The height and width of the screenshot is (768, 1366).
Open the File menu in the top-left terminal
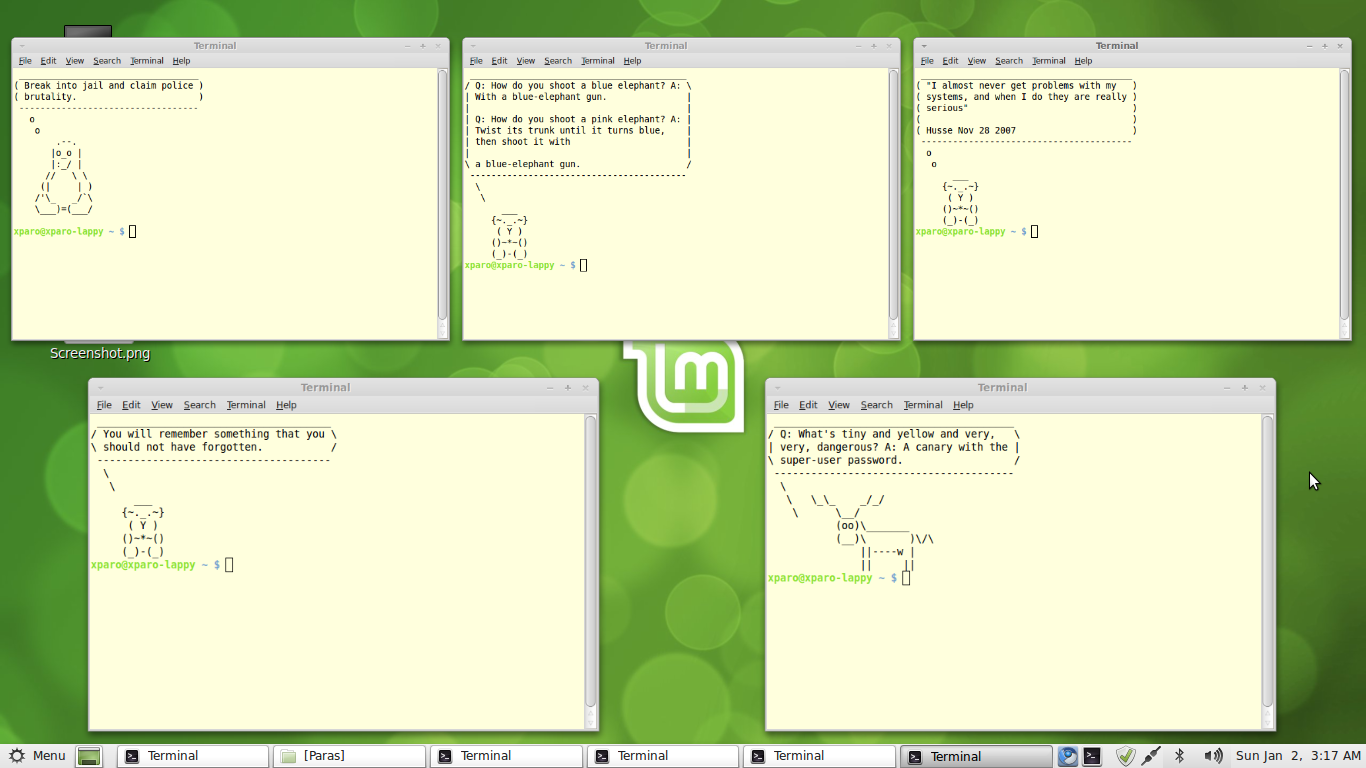(24, 60)
